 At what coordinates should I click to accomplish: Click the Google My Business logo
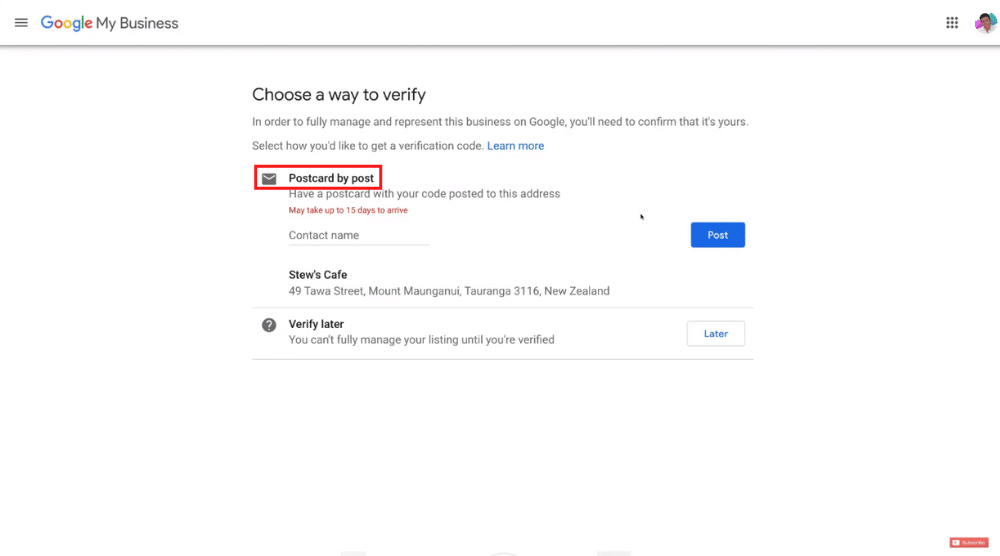(110, 23)
